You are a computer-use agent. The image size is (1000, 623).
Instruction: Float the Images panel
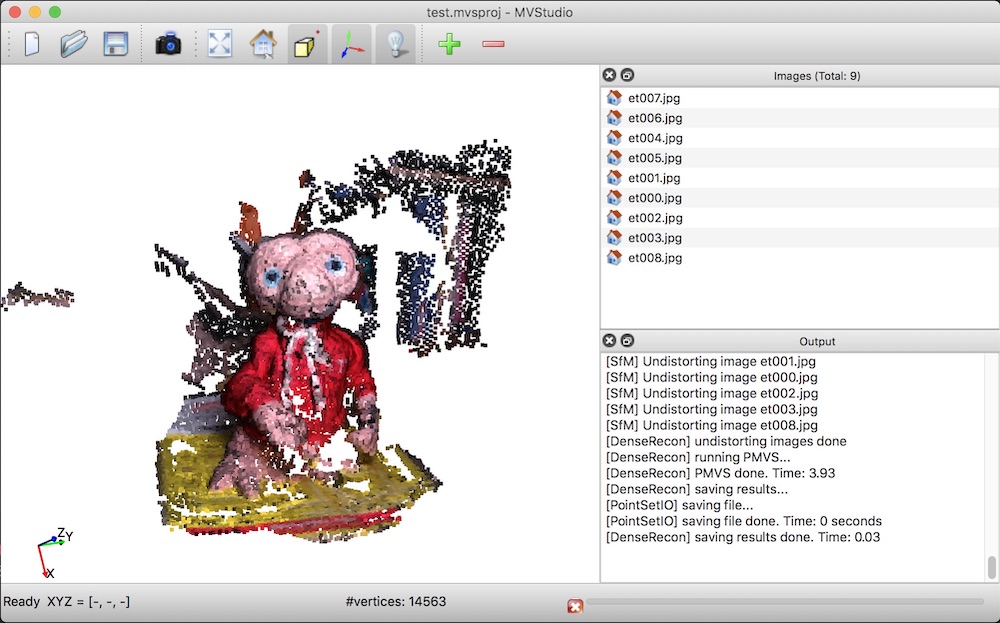click(x=627, y=75)
